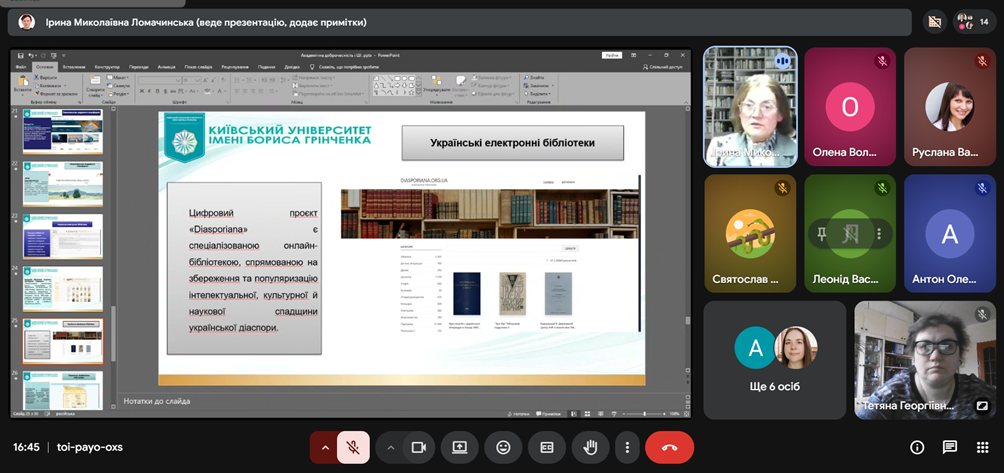Open the chat panel icon

coord(949,447)
